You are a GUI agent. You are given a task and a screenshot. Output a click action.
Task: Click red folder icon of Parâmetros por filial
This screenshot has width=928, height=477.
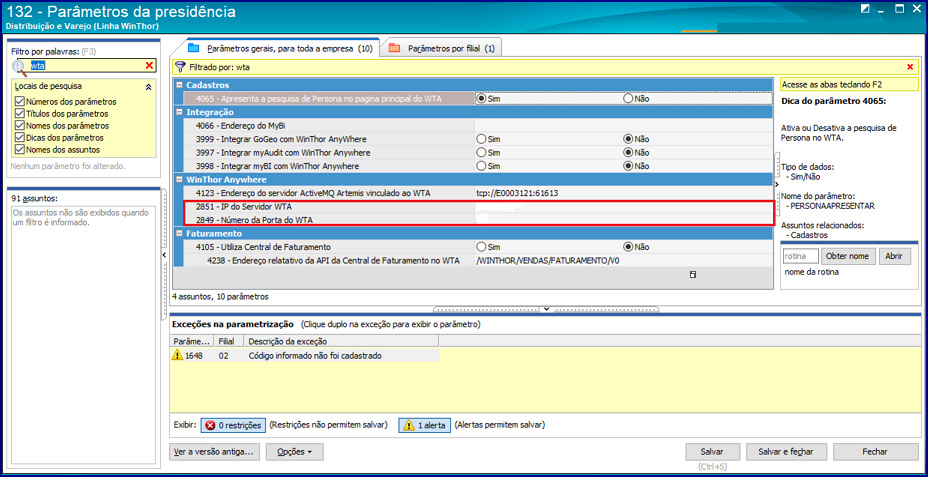pyautogui.click(x=394, y=48)
